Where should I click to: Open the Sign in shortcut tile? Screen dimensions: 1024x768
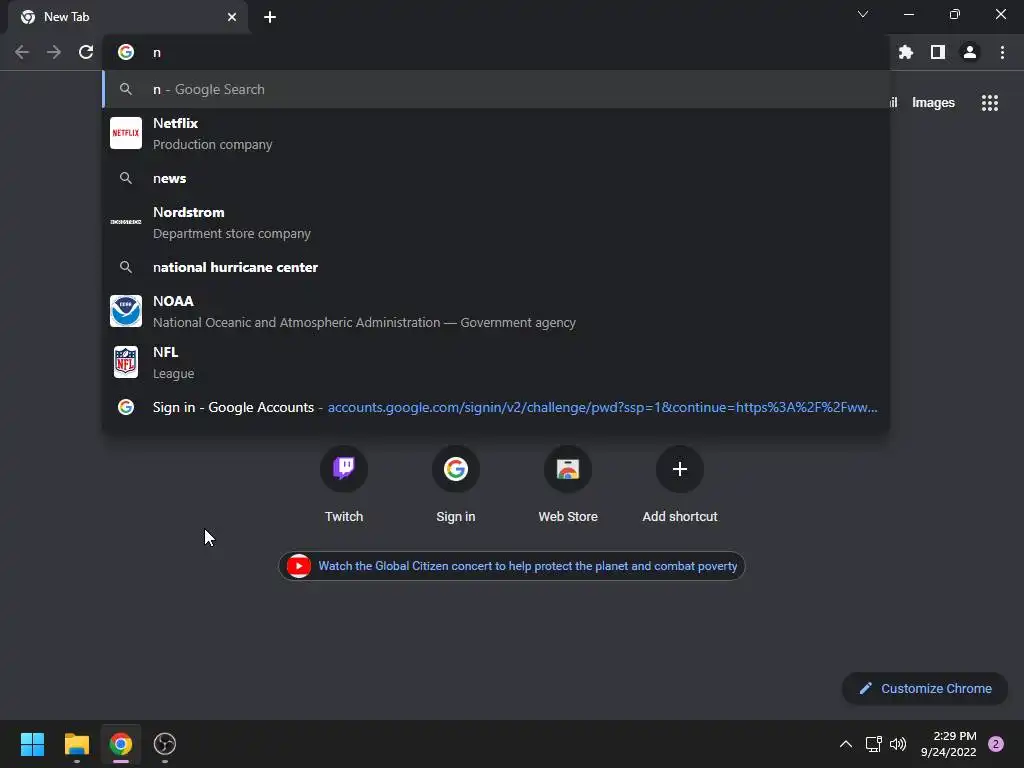456,485
